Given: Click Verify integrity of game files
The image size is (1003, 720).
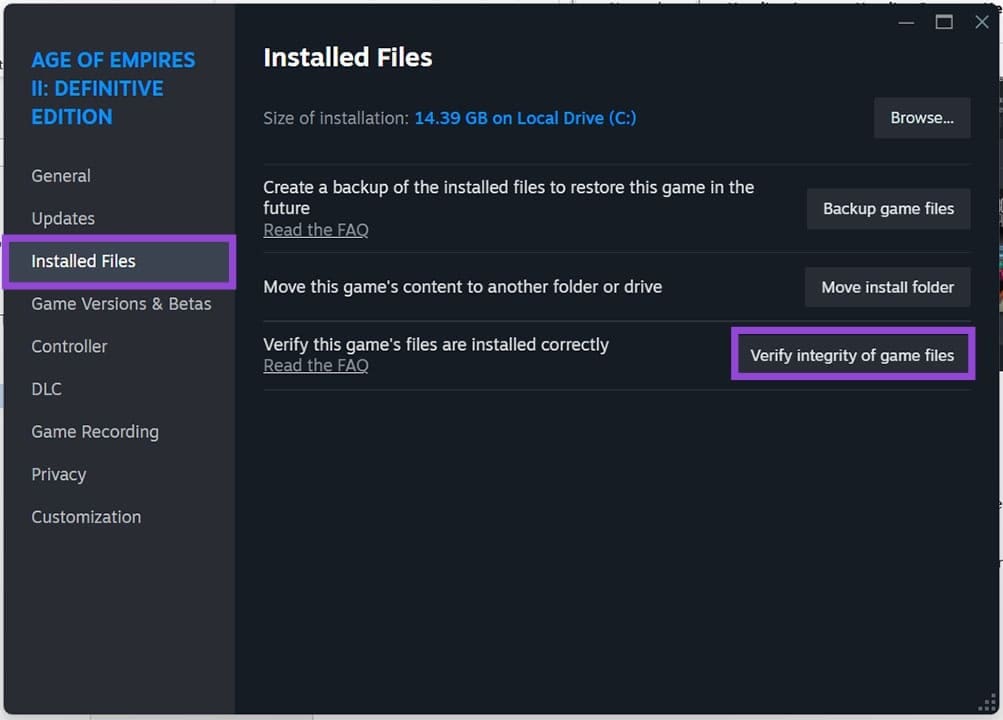Looking at the screenshot, I should tap(852, 353).
